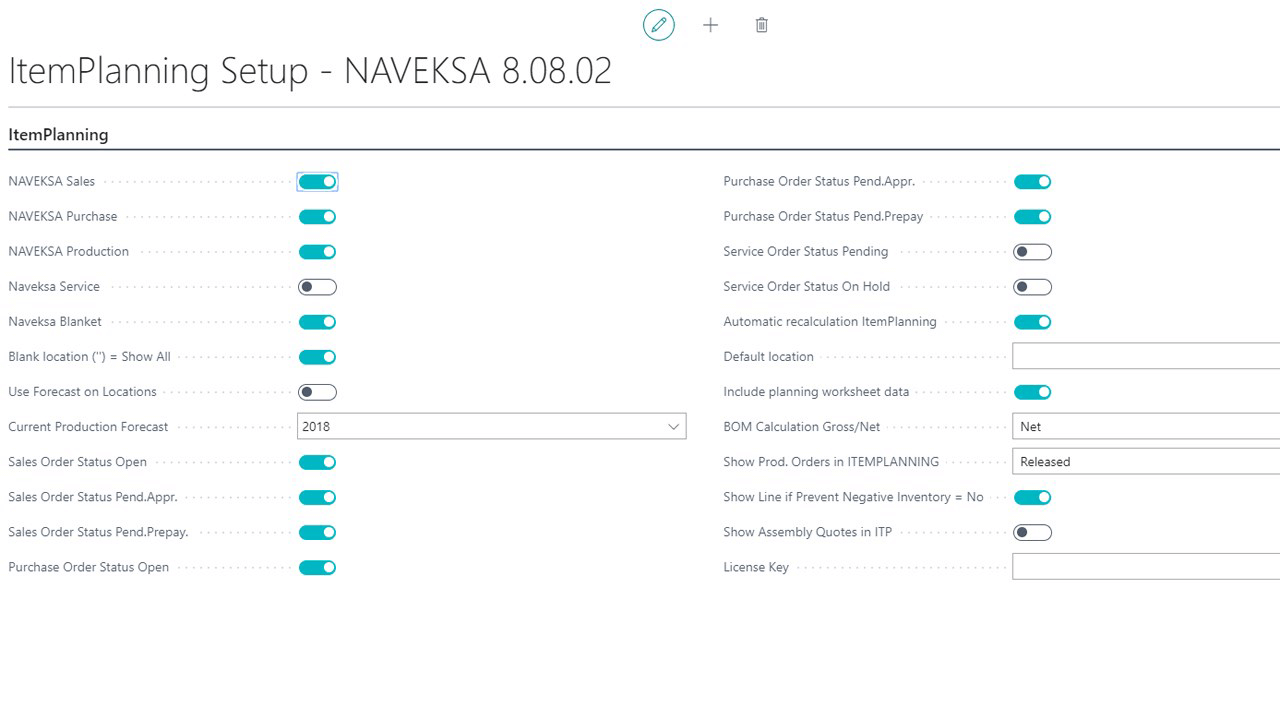Enable Use Forecast on Locations
1280x720 pixels.
[x=317, y=392]
